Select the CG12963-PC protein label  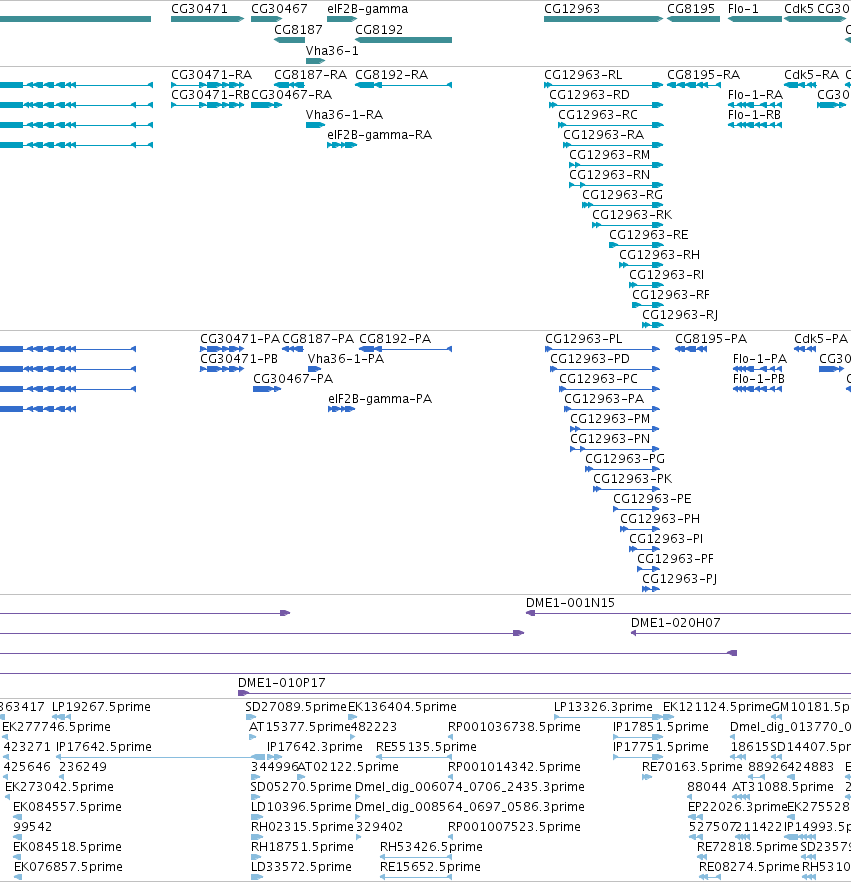[598, 379]
